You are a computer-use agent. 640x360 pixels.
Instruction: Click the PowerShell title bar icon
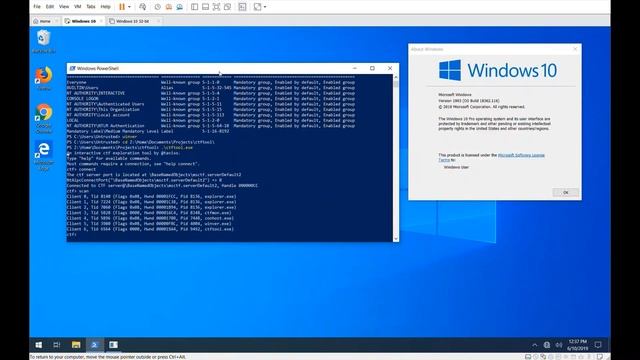point(72,68)
